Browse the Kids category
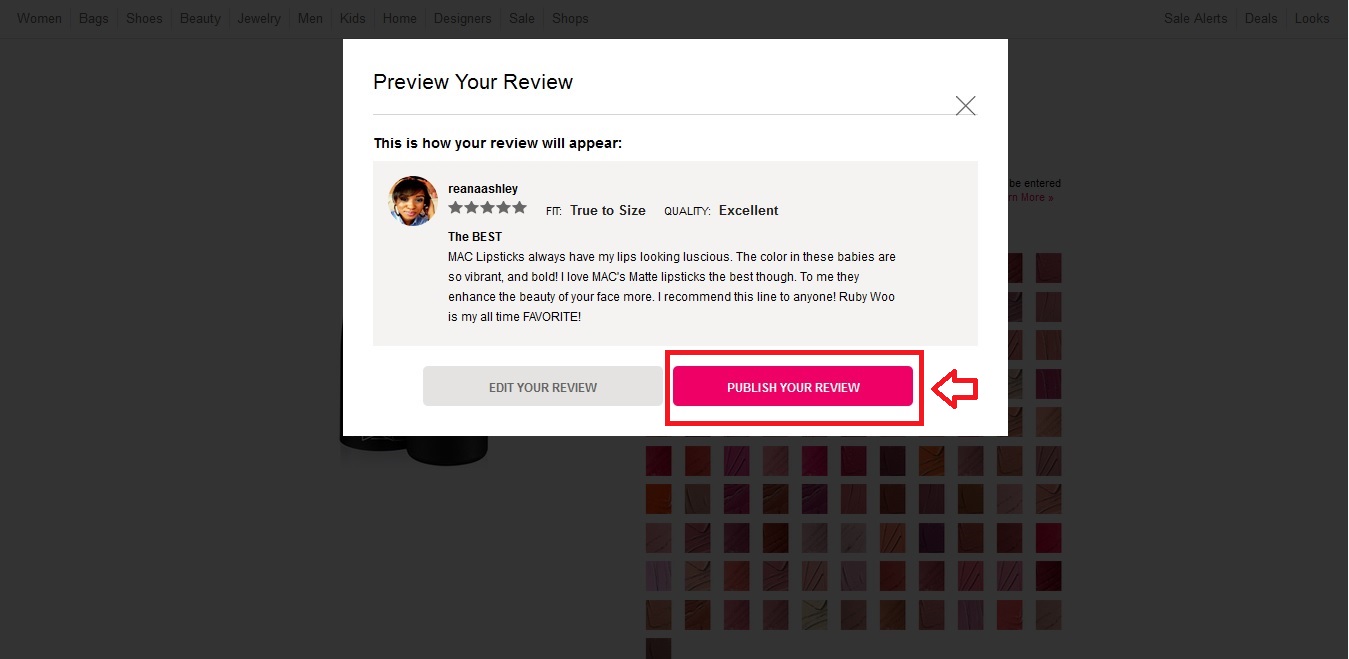 tap(353, 18)
